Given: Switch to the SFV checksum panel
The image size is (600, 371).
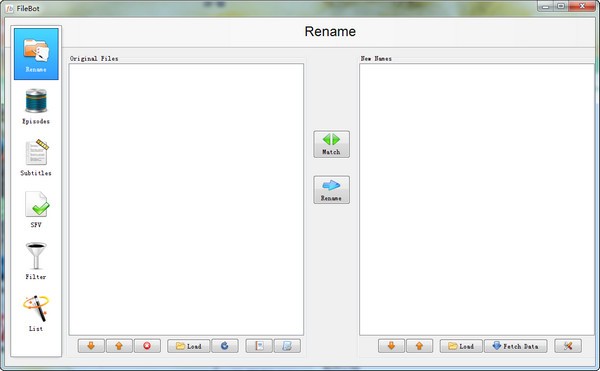Looking at the screenshot, I should (x=36, y=210).
